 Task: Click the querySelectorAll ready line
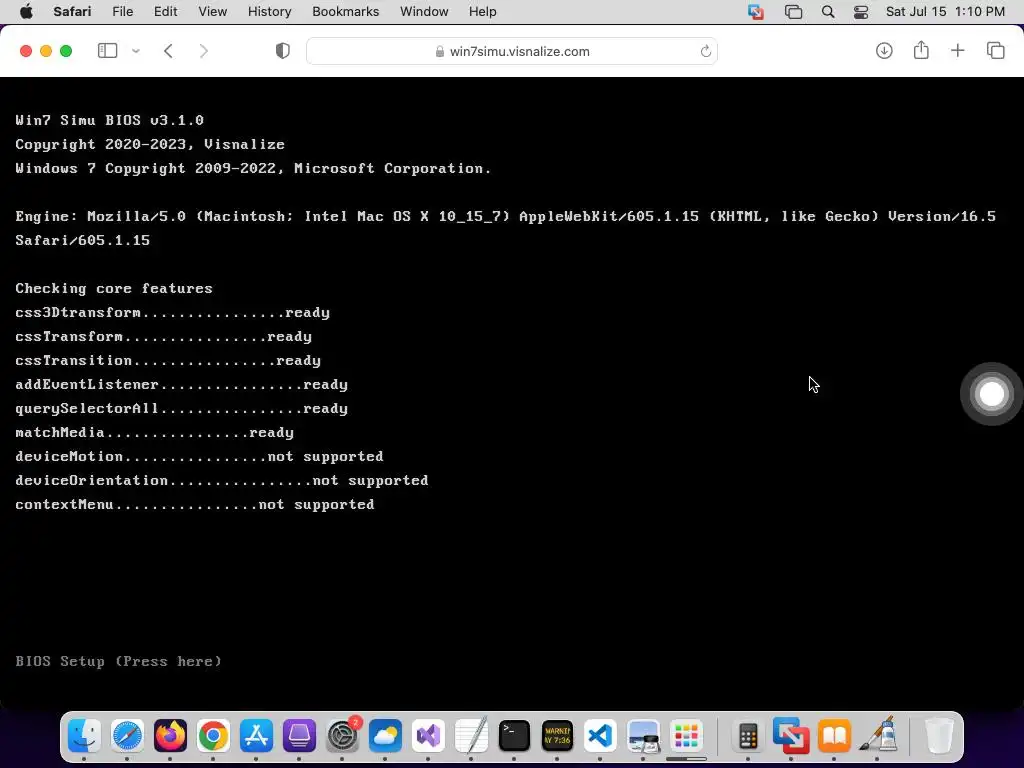[182, 409]
